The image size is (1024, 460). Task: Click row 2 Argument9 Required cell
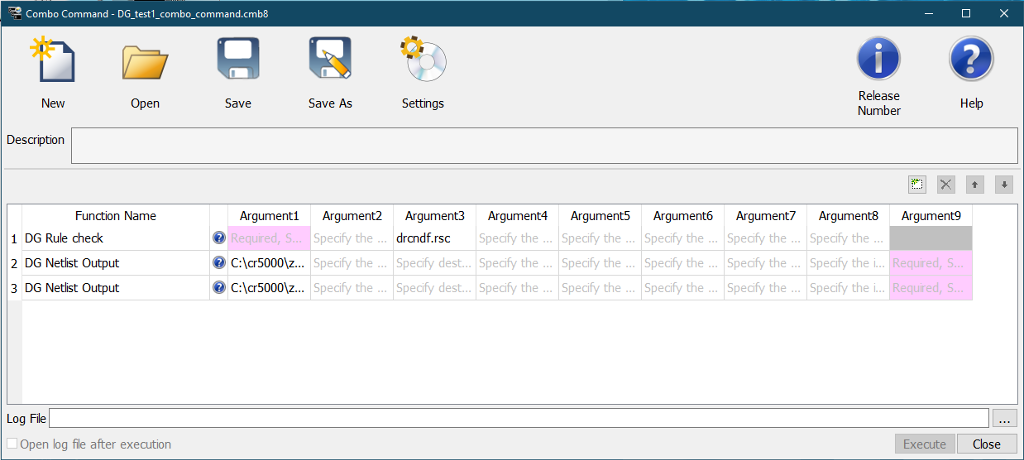[x=931, y=263]
